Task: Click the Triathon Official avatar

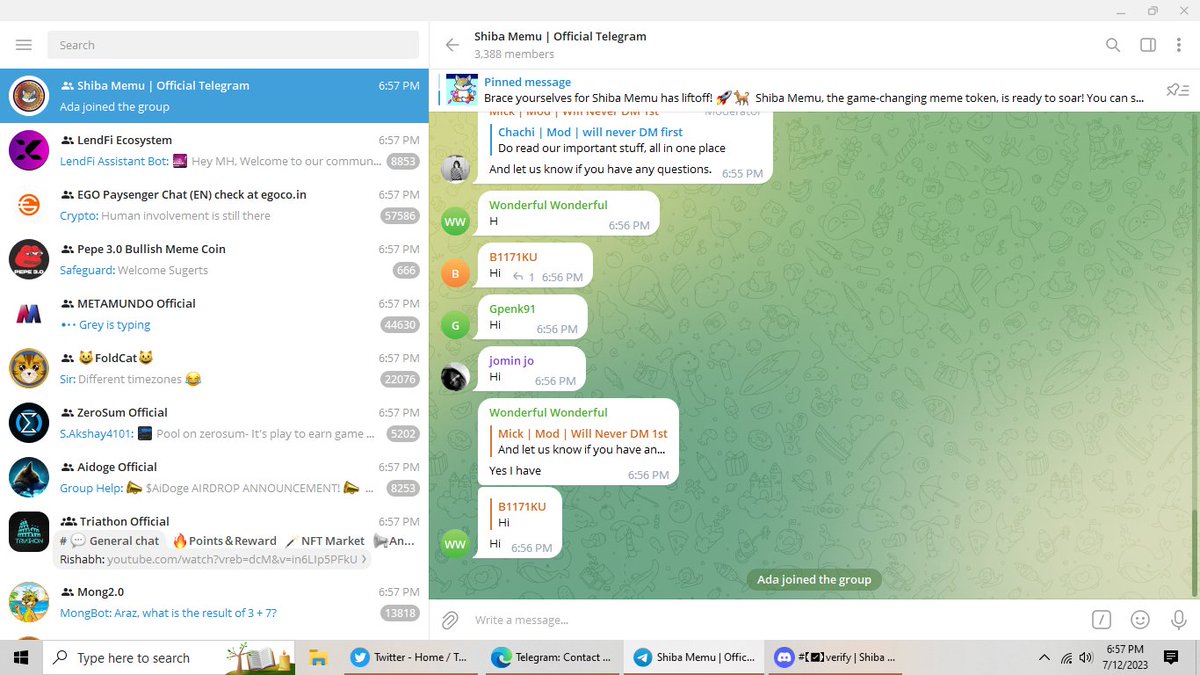Action: click(x=29, y=532)
